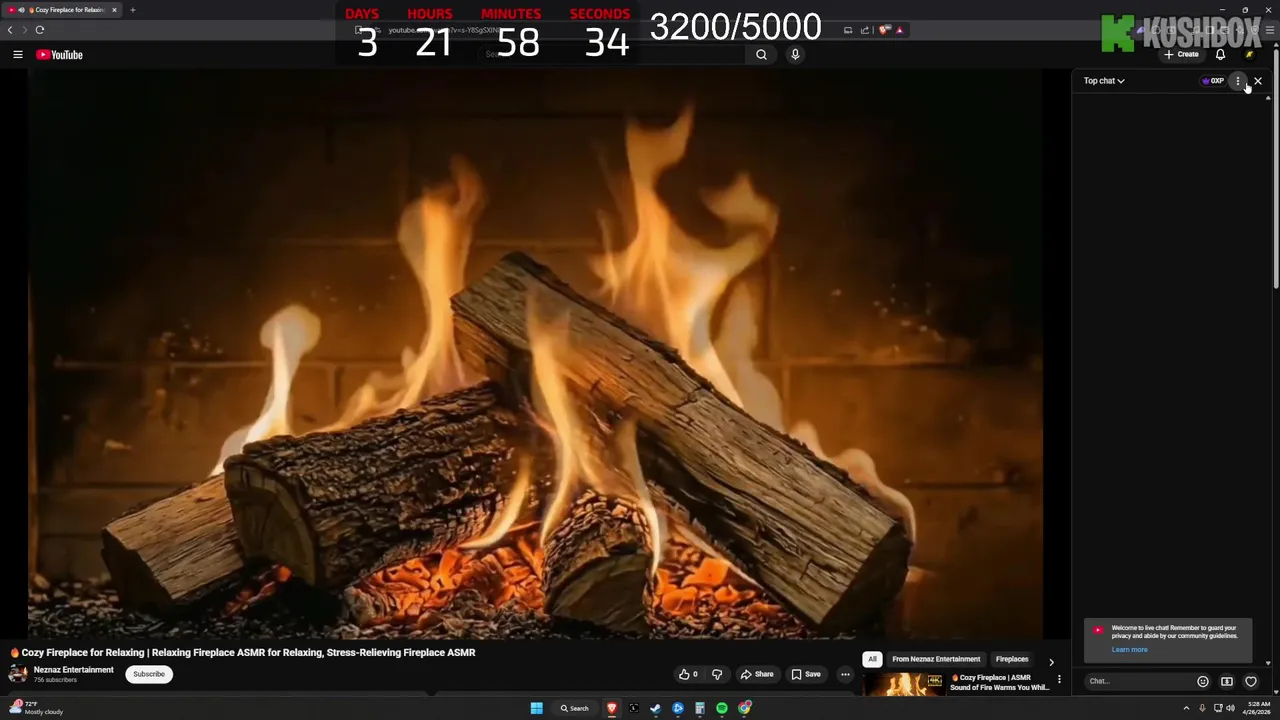Open Super Chat purchase icon
This screenshot has width=1280, height=720.
(x=1227, y=682)
